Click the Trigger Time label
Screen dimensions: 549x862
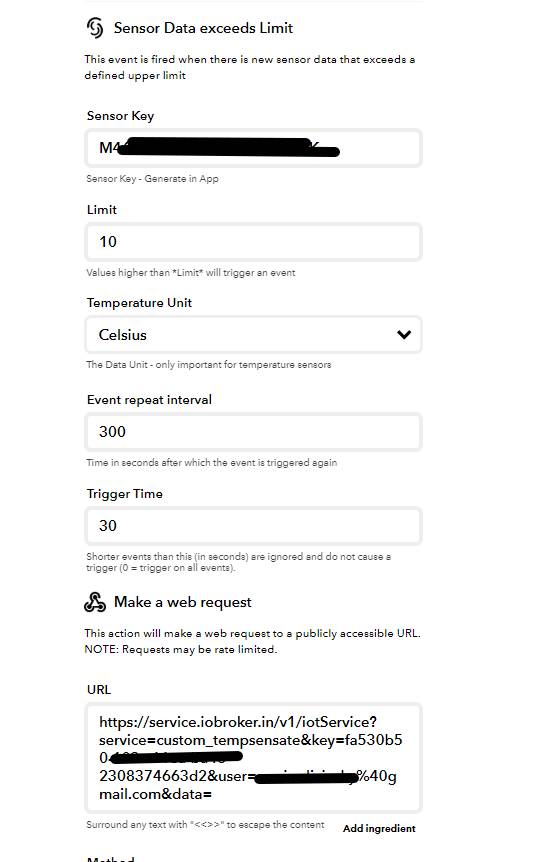coord(125,494)
